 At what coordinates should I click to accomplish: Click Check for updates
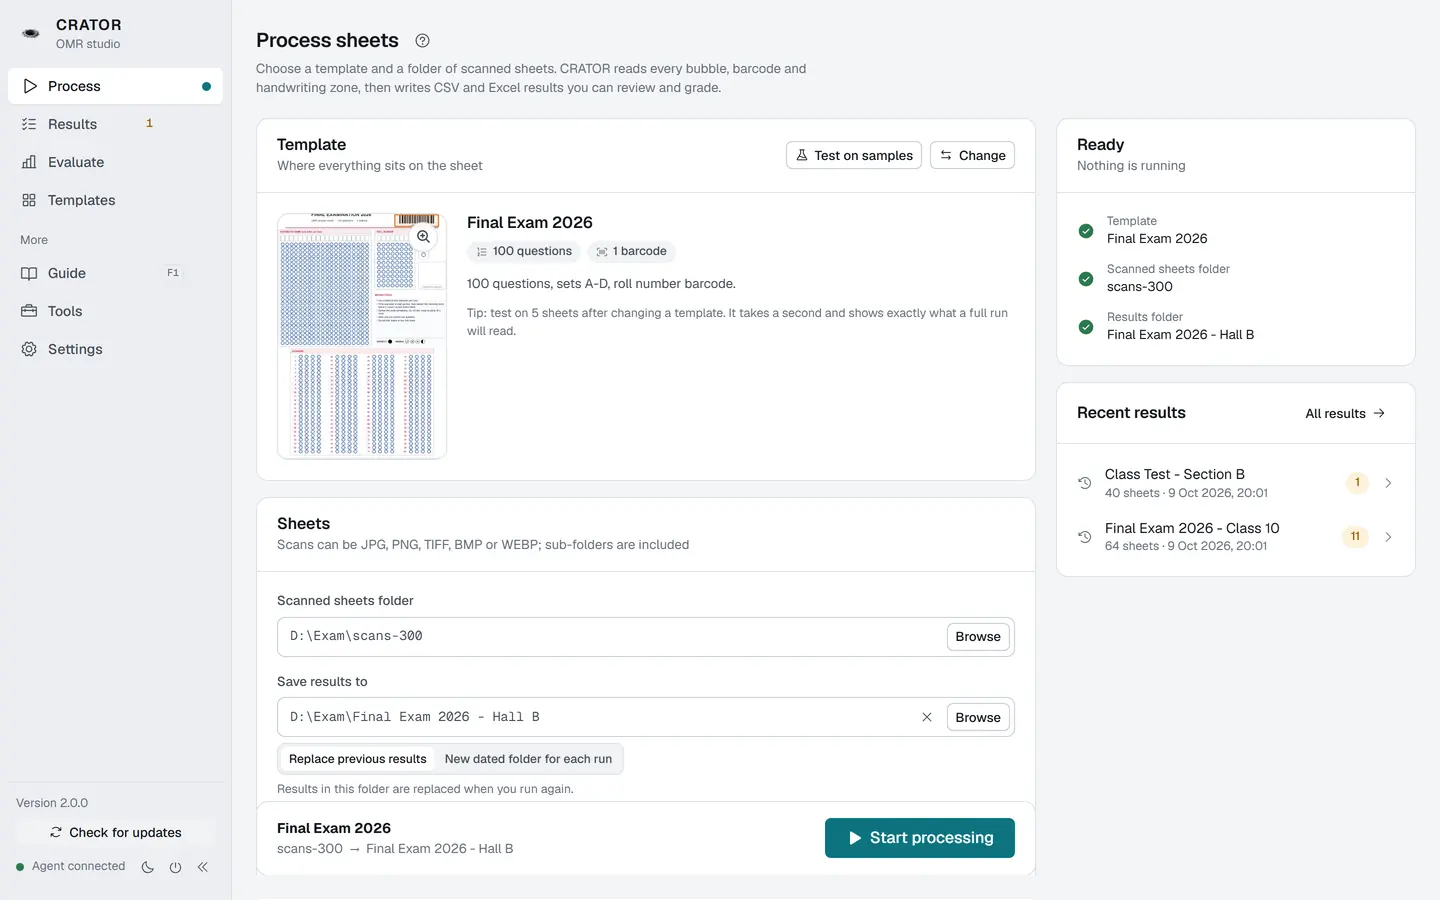click(x=115, y=833)
